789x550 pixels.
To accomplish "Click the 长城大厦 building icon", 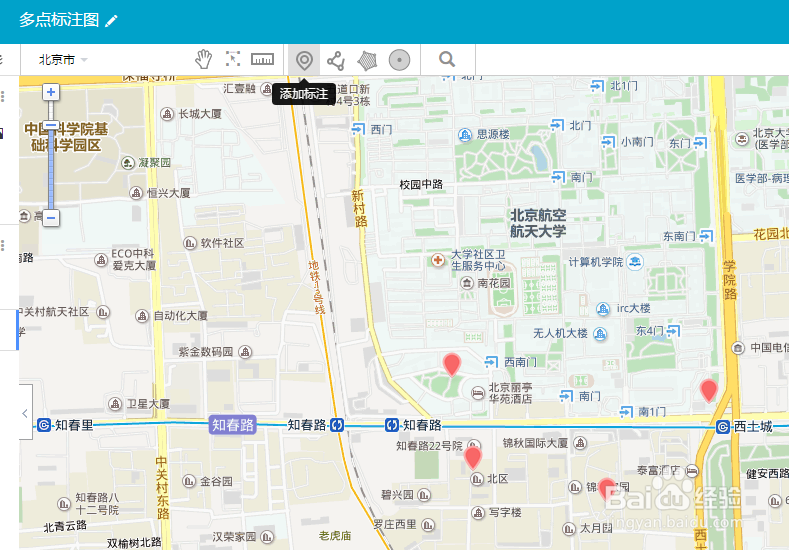I will [x=167, y=114].
